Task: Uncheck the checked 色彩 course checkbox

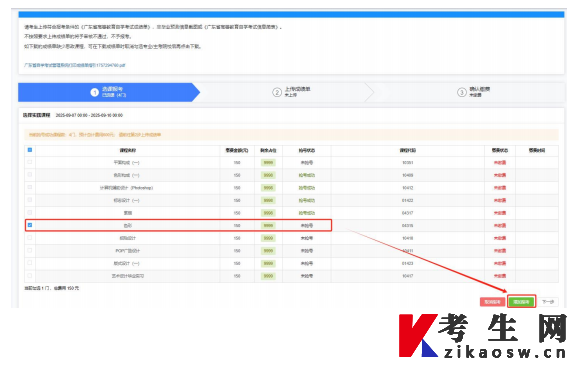Action: (x=30, y=225)
